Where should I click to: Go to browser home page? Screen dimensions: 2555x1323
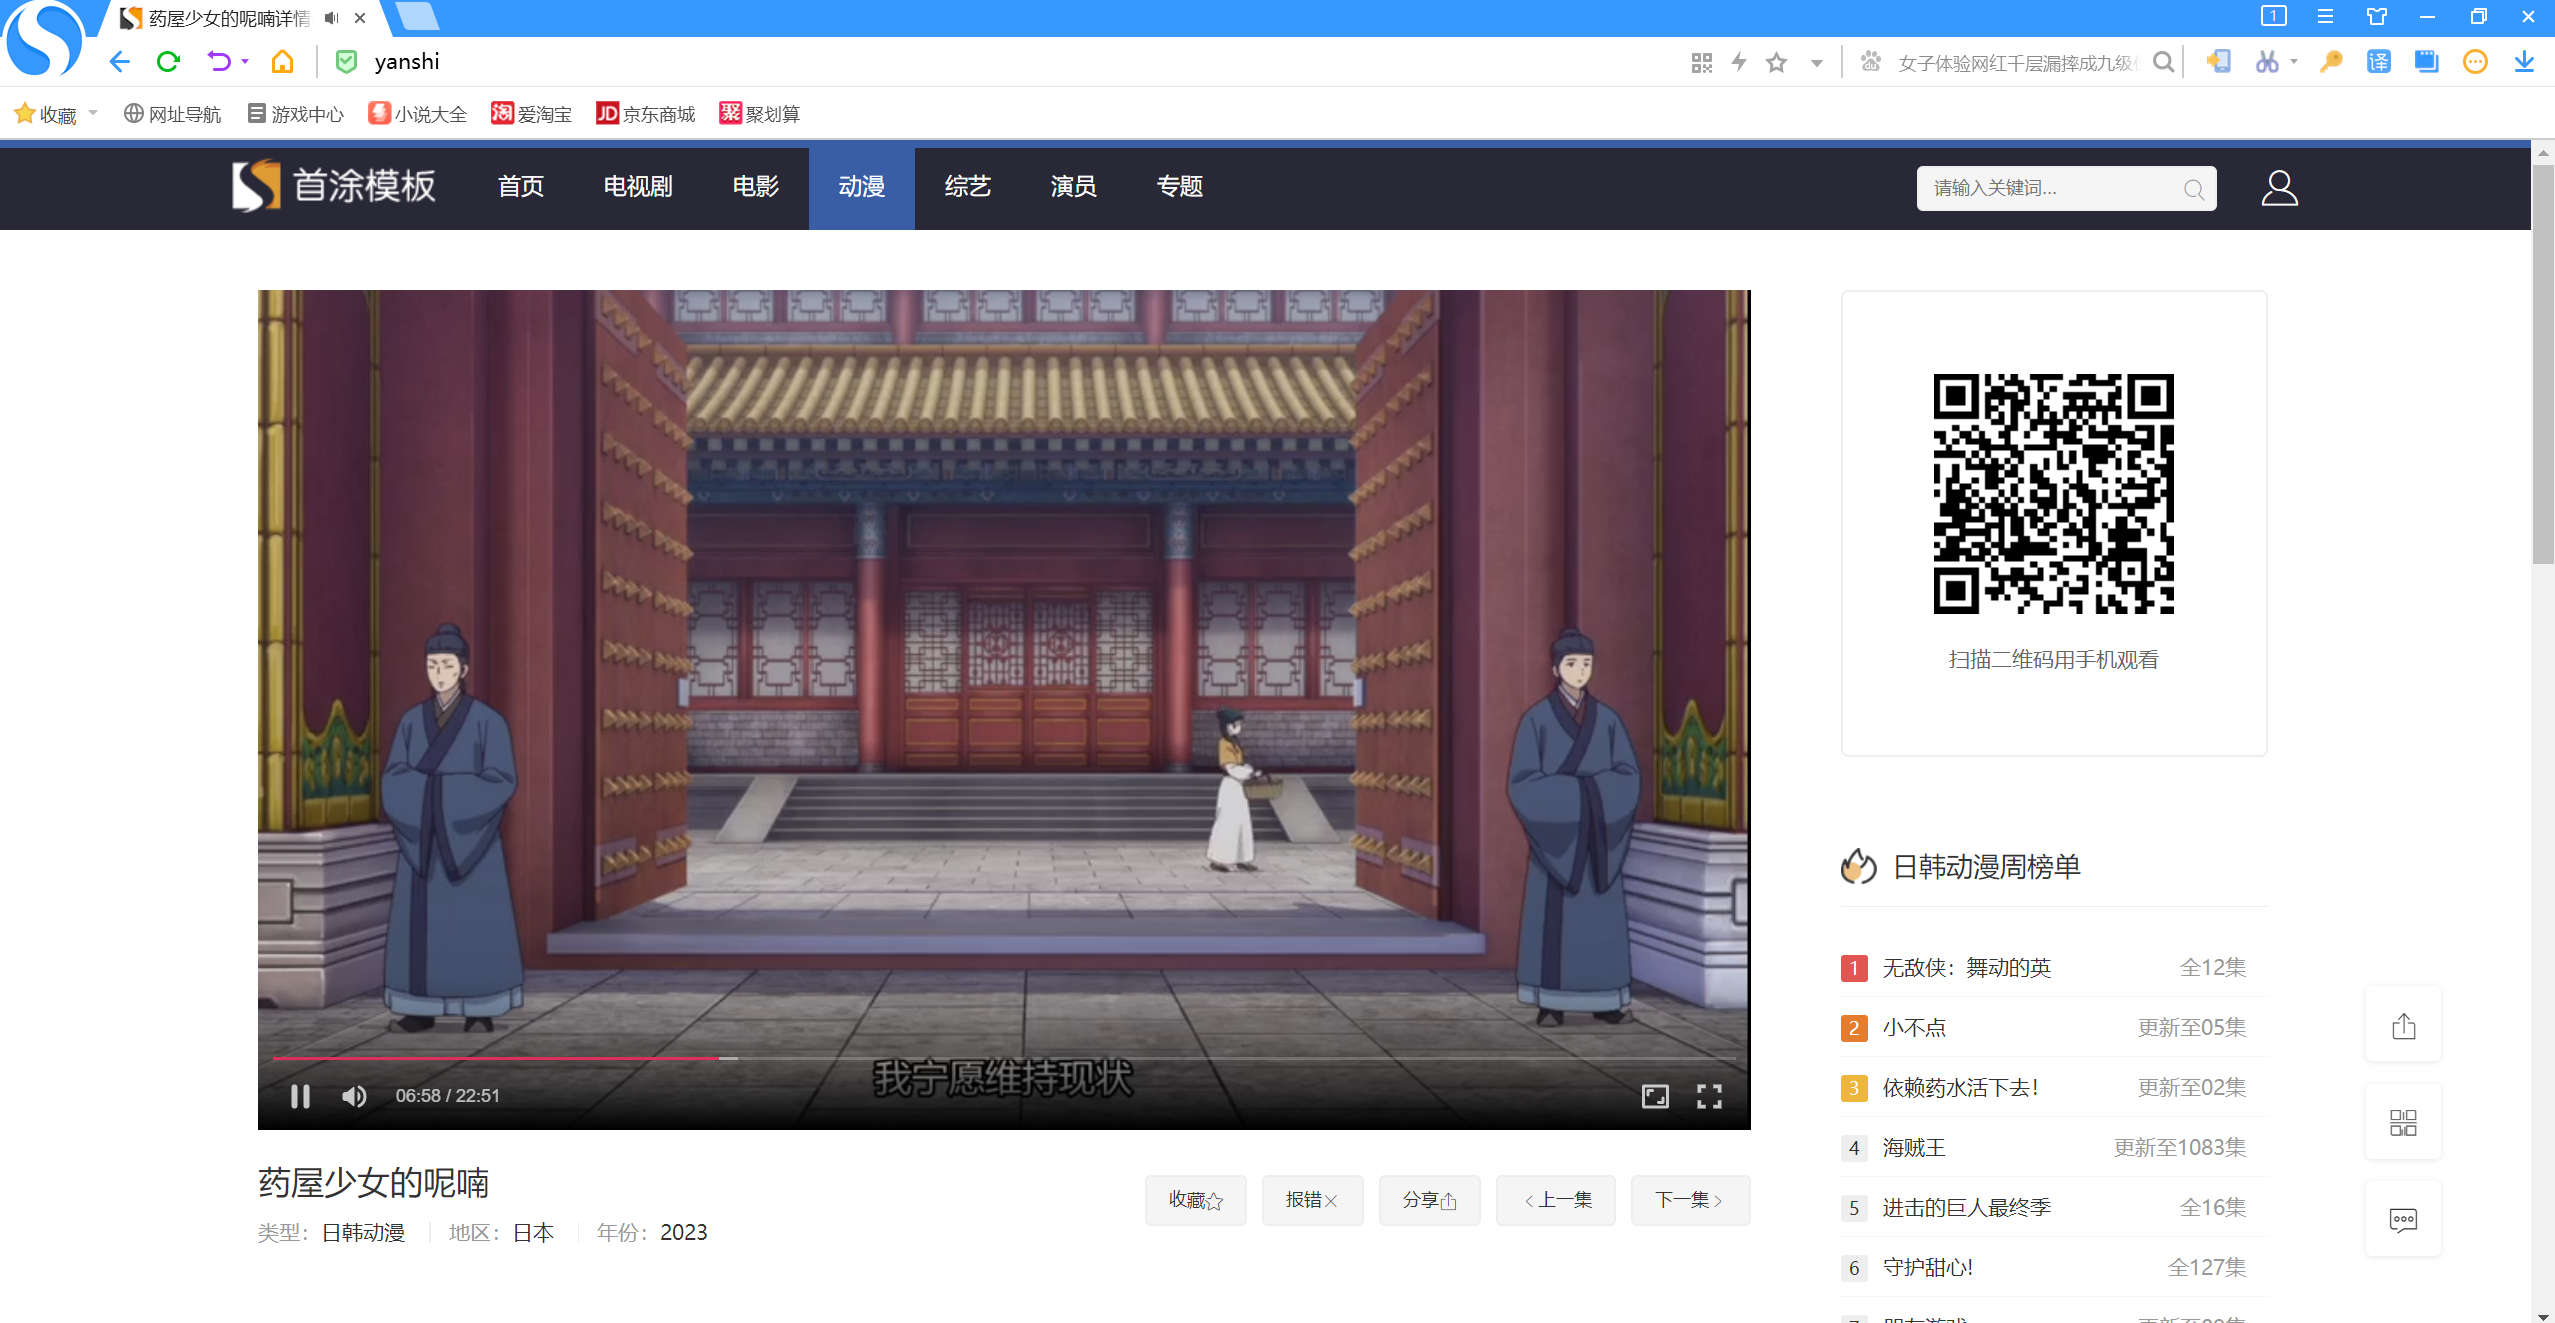(x=283, y=62)
